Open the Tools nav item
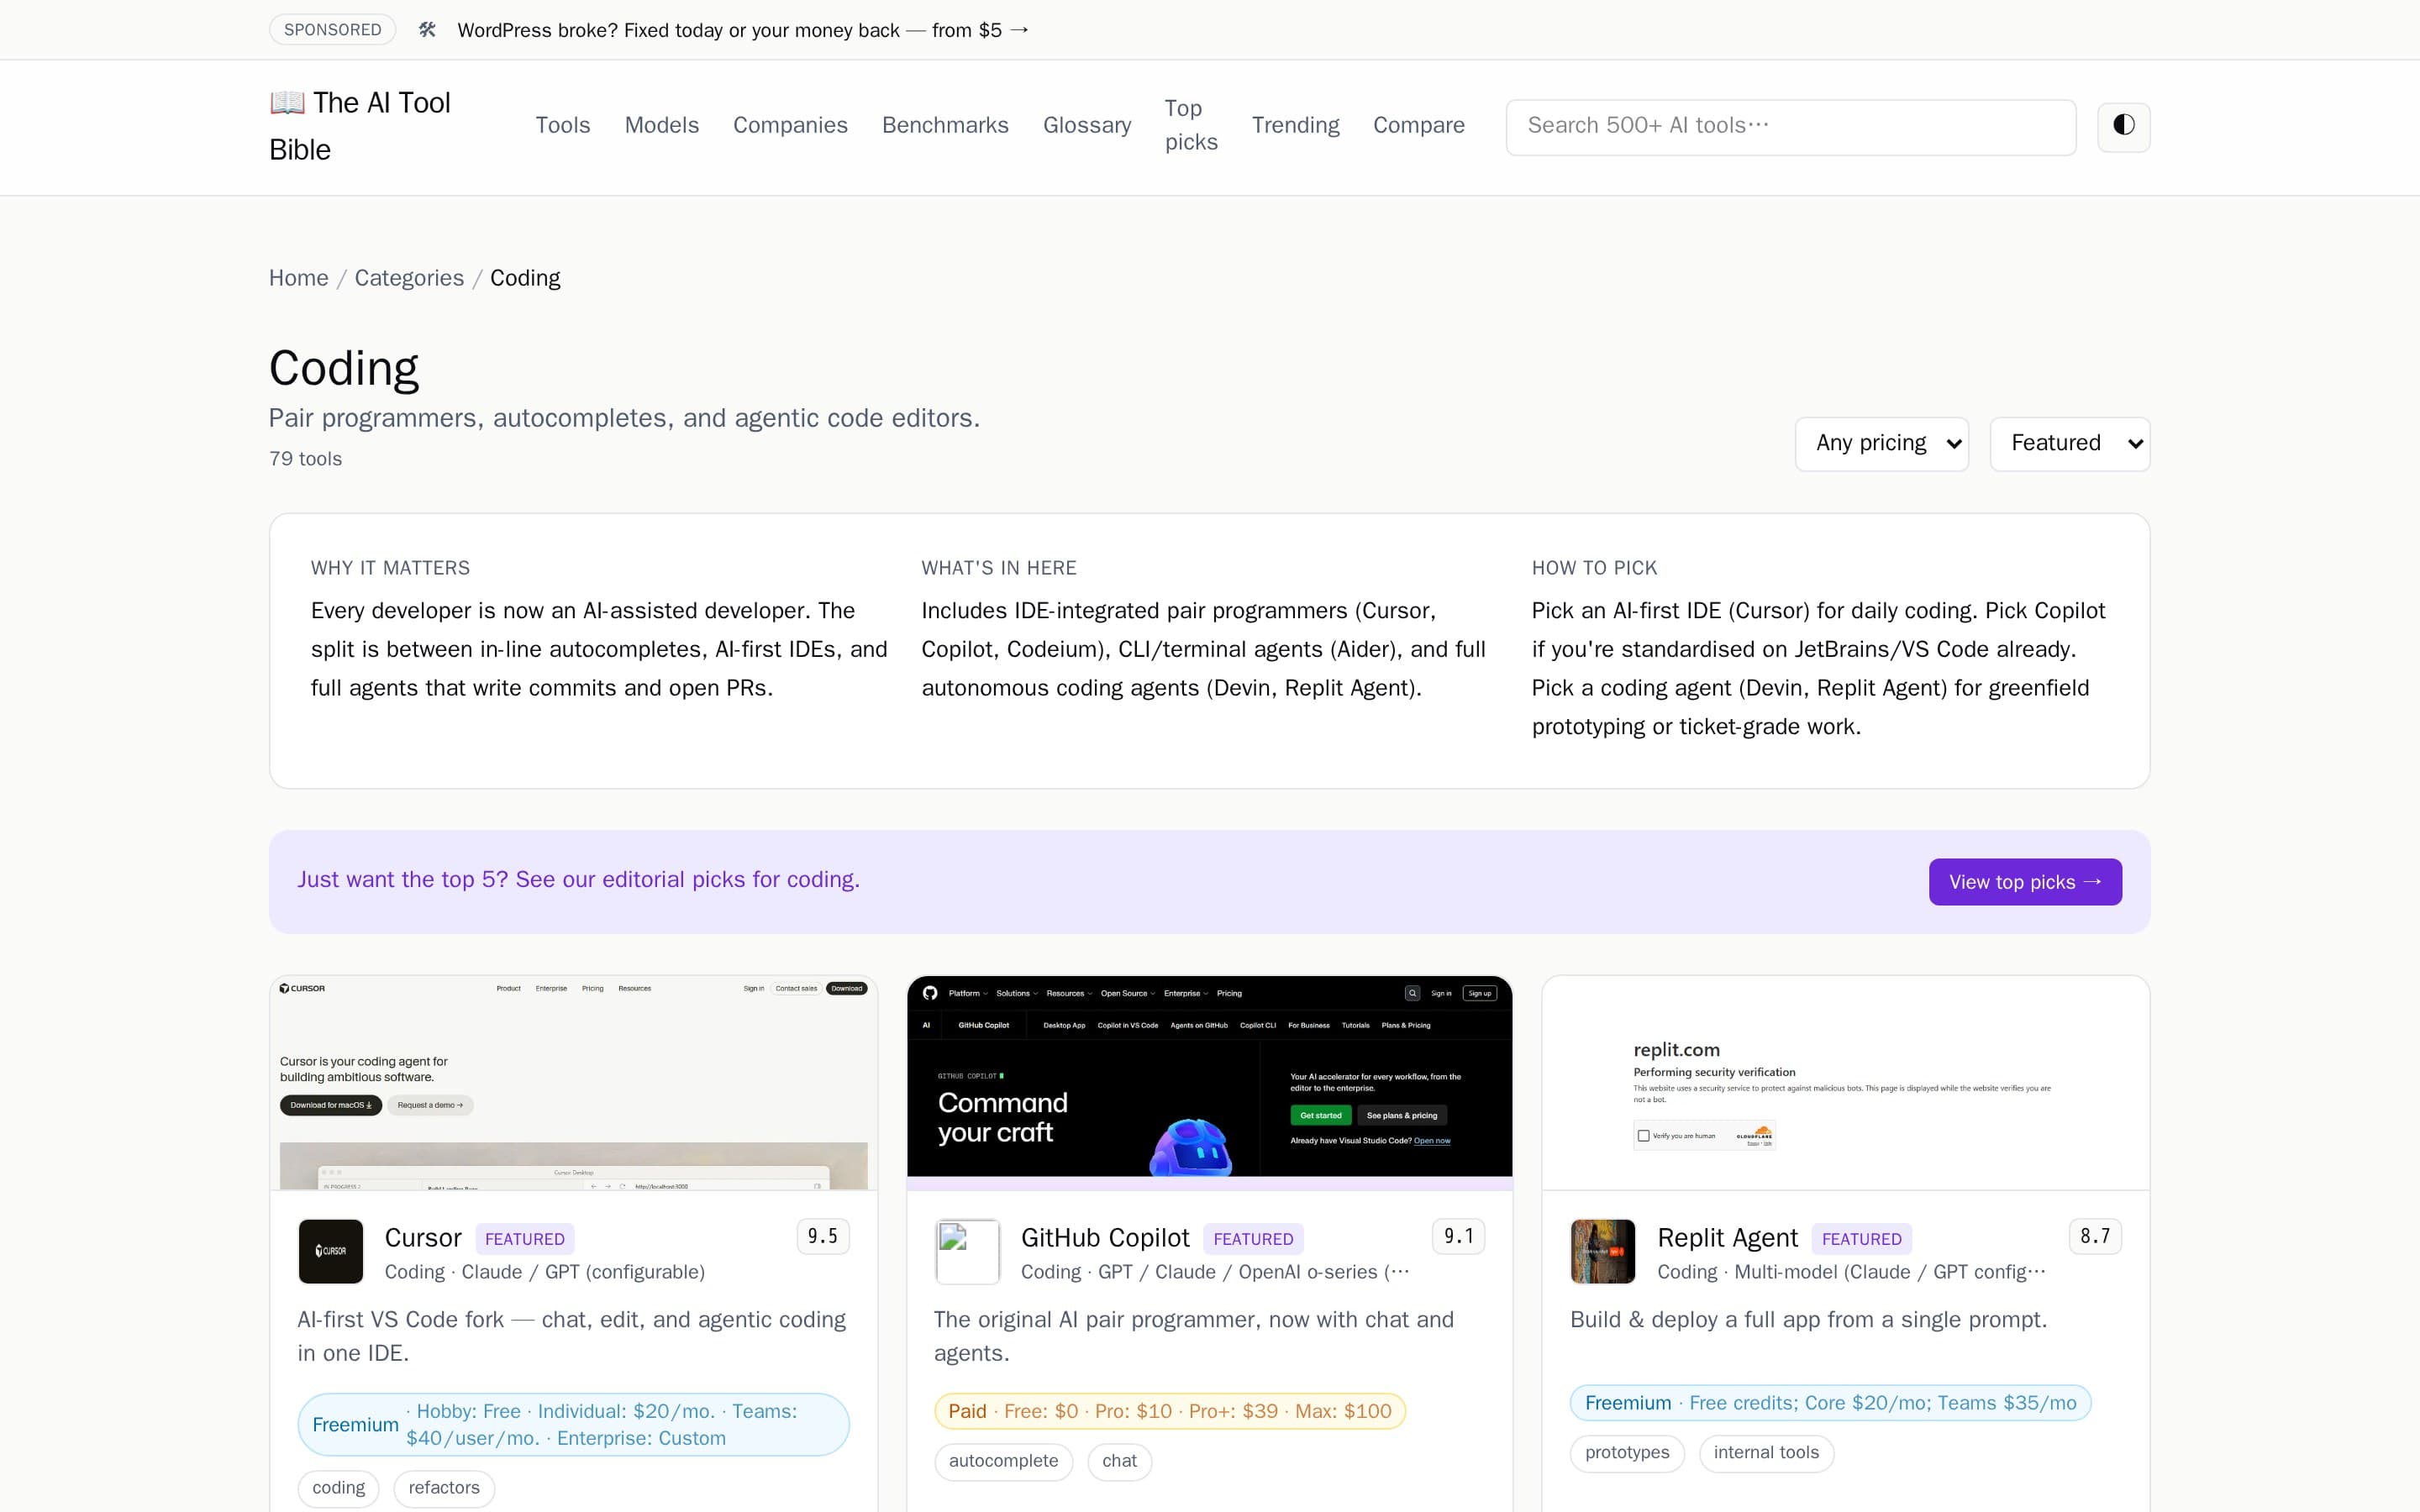The image size is (2420, 1512). 563,126
